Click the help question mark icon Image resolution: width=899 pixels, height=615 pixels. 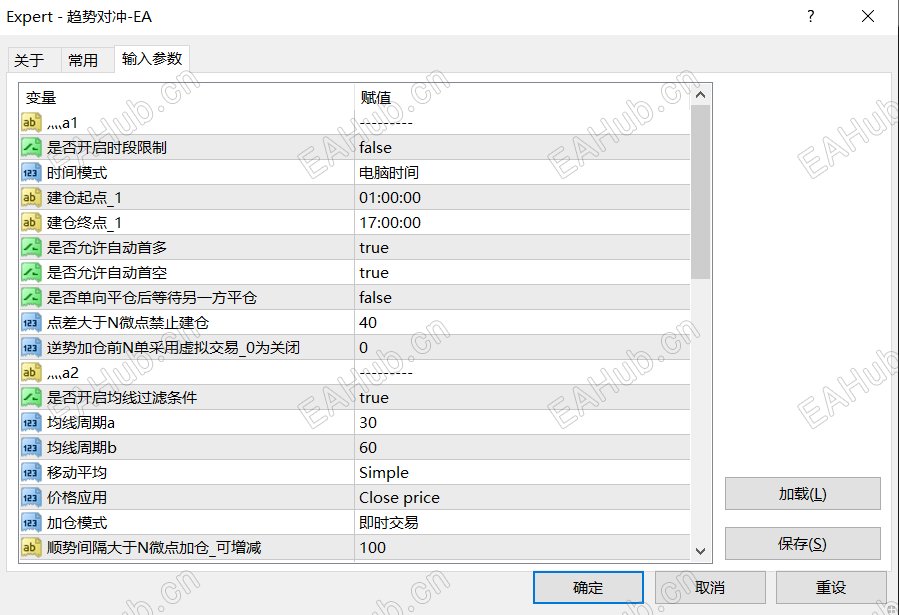pos(811,16)
